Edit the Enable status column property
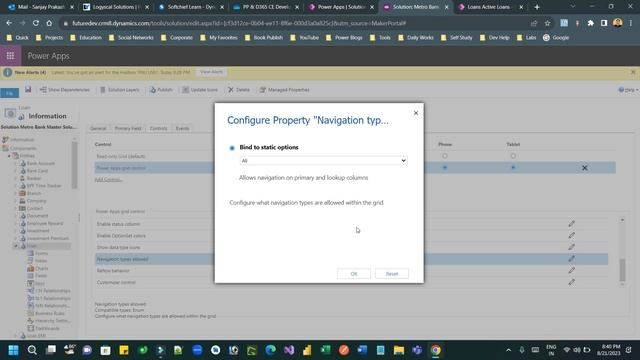This screenshot has height=360, width=640. [571, 224]
